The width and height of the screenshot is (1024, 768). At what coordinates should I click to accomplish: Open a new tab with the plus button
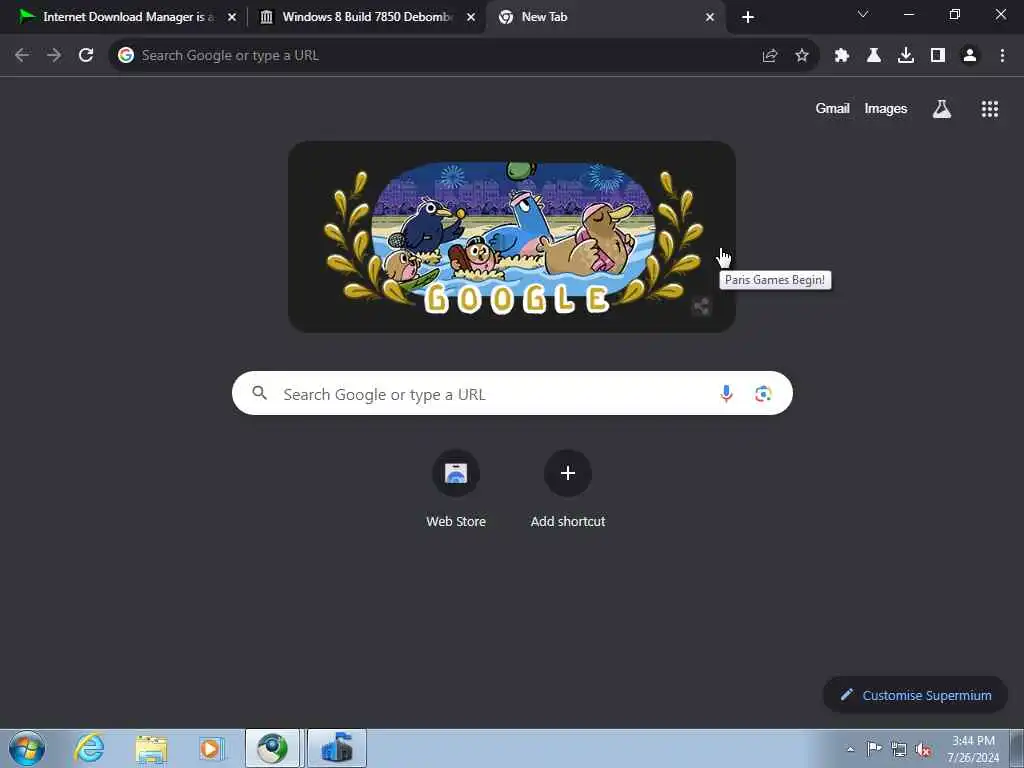pyautogui.click(x=748, y=17)
